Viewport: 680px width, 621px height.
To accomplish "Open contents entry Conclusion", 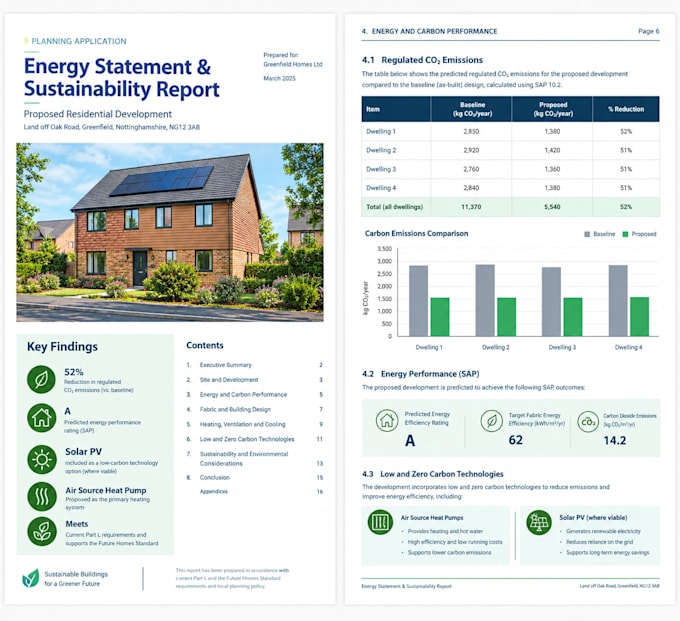I will [254, 477].
